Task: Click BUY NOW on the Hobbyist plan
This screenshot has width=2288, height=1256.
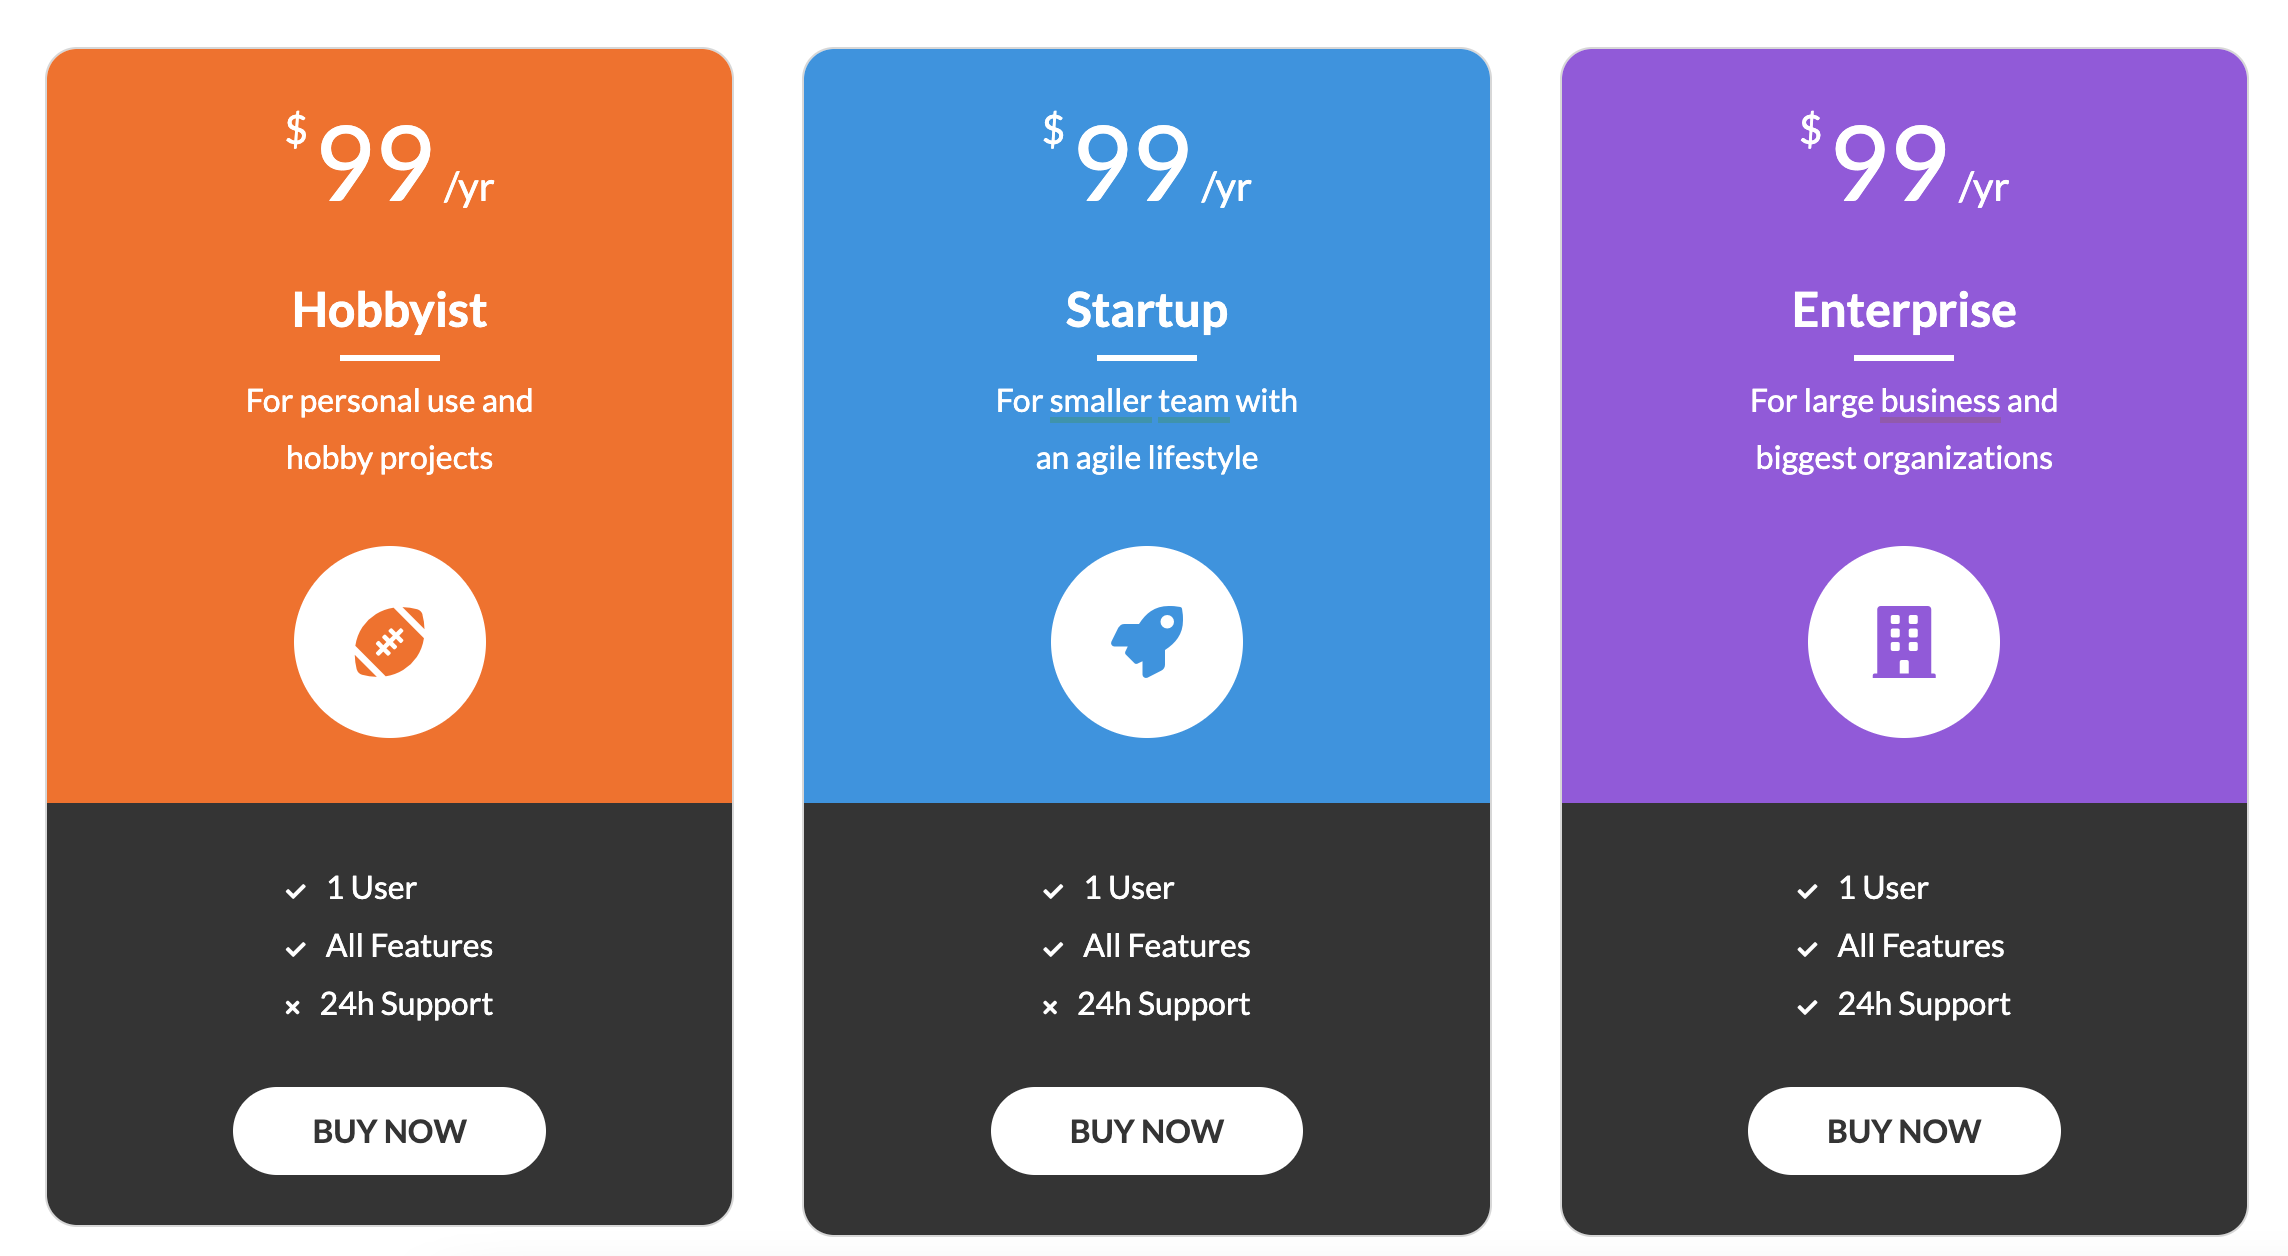Action: click(390, 1131)
